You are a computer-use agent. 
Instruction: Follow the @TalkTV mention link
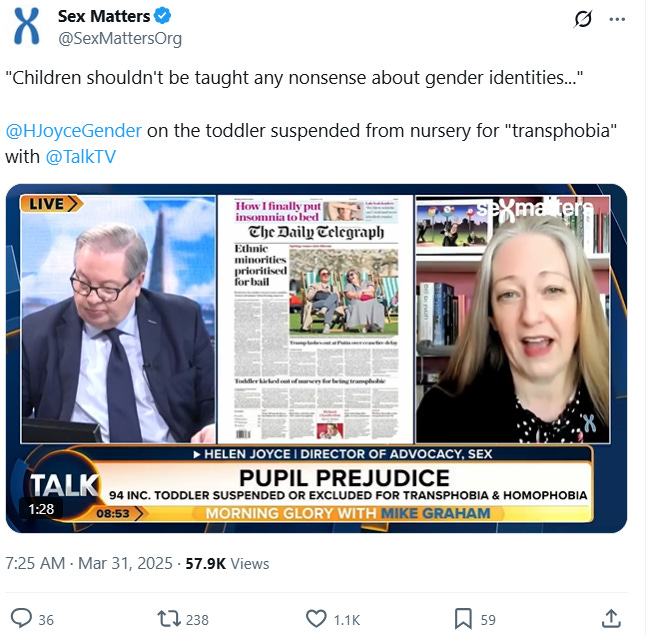click(81, 157)
